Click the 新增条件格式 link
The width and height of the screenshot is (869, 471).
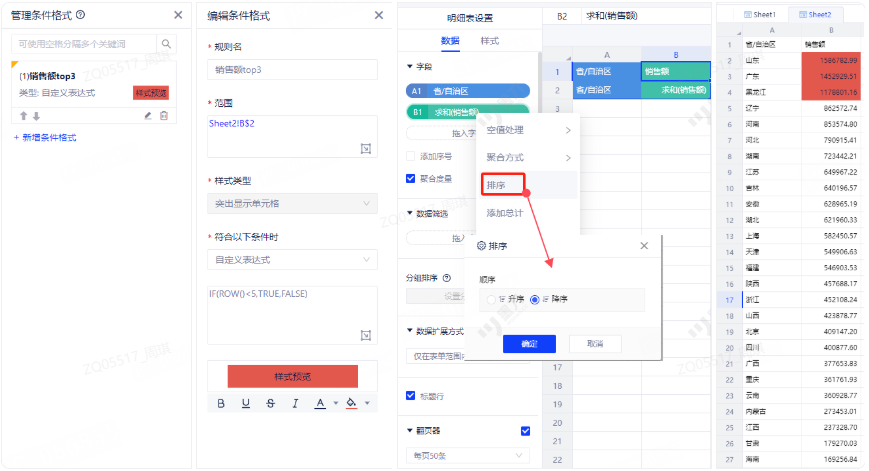[x=45, y=137]
